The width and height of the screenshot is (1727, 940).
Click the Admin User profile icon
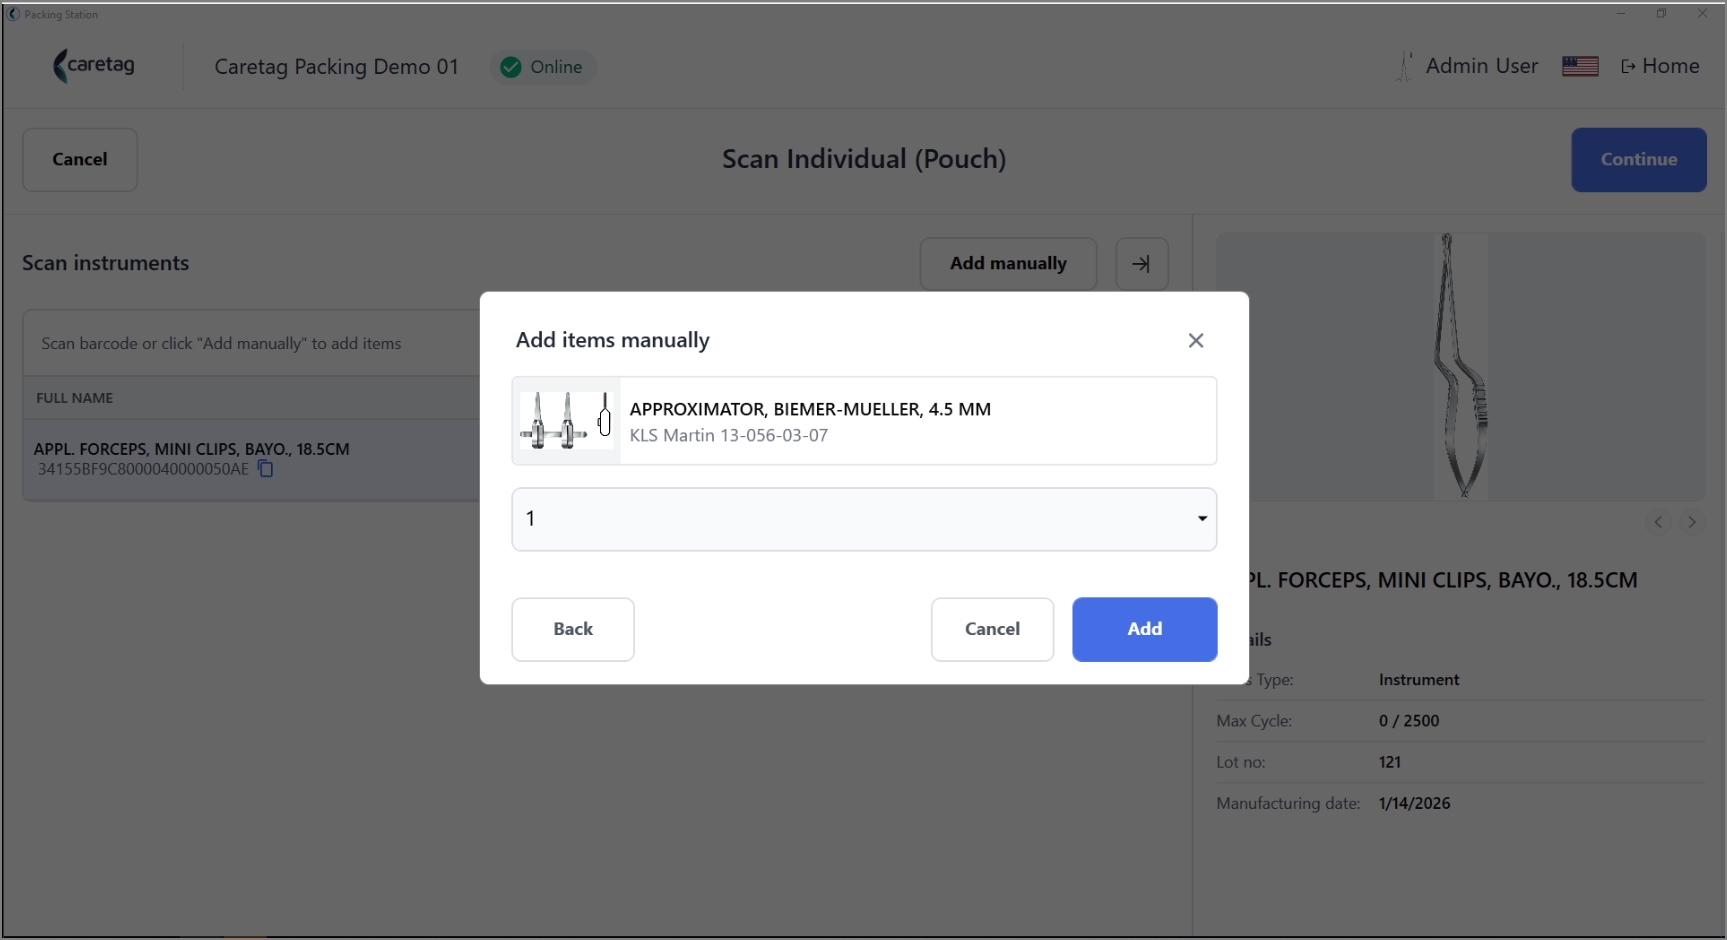pyautogui.click(x=1405, y=66)
